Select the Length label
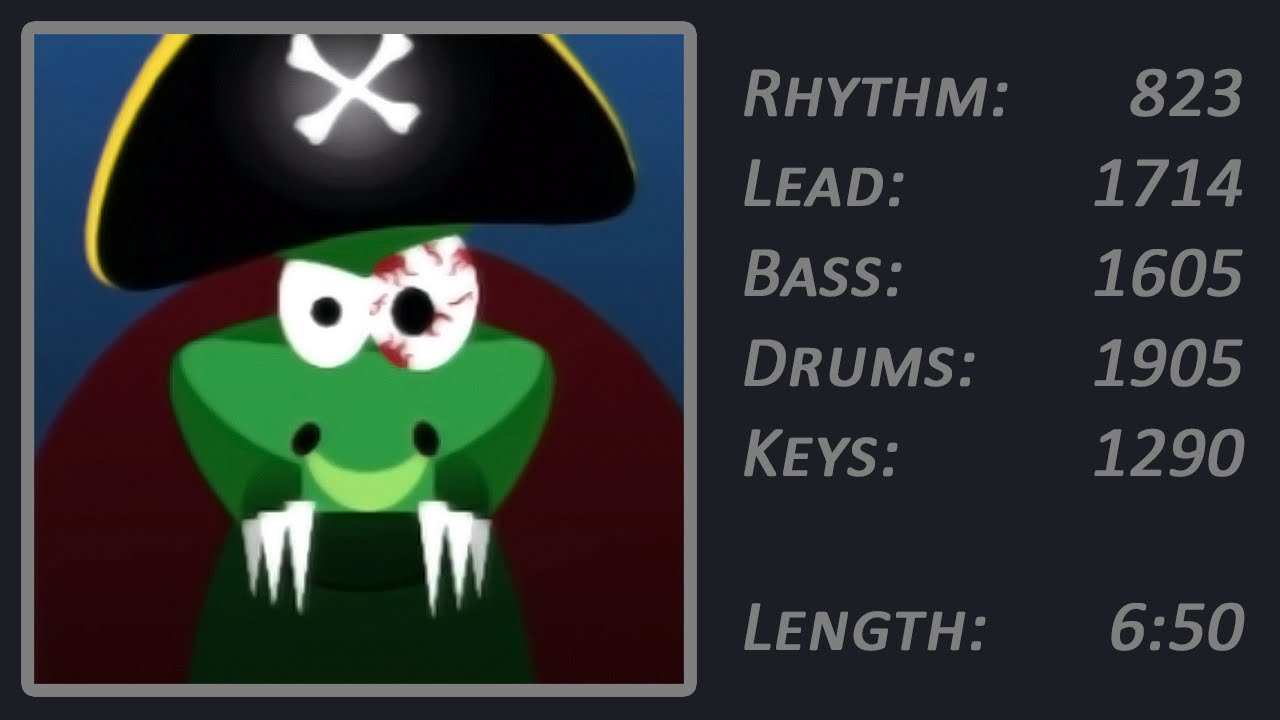This screenshot has width=1280, height=720. 865,628
